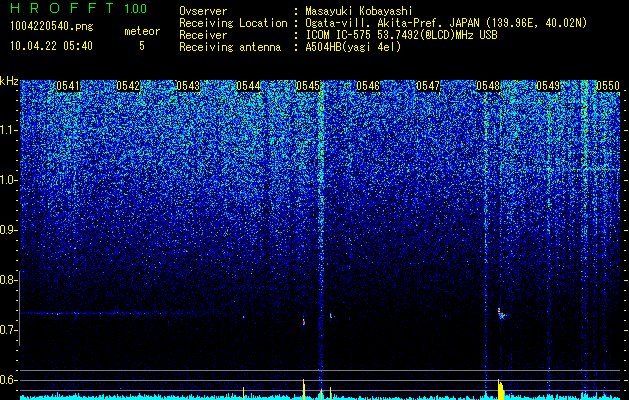
Task: Select the 0.7 frequency axis label
Action: tap(8, 330)
